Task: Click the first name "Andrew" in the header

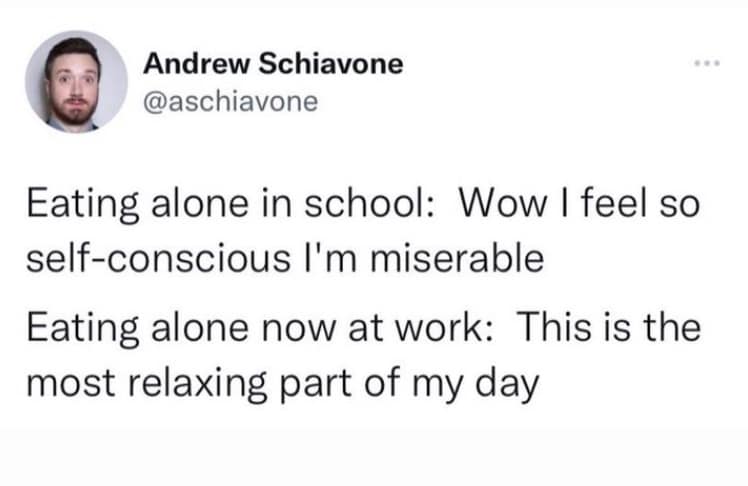Action: click(x=198, y=64)
